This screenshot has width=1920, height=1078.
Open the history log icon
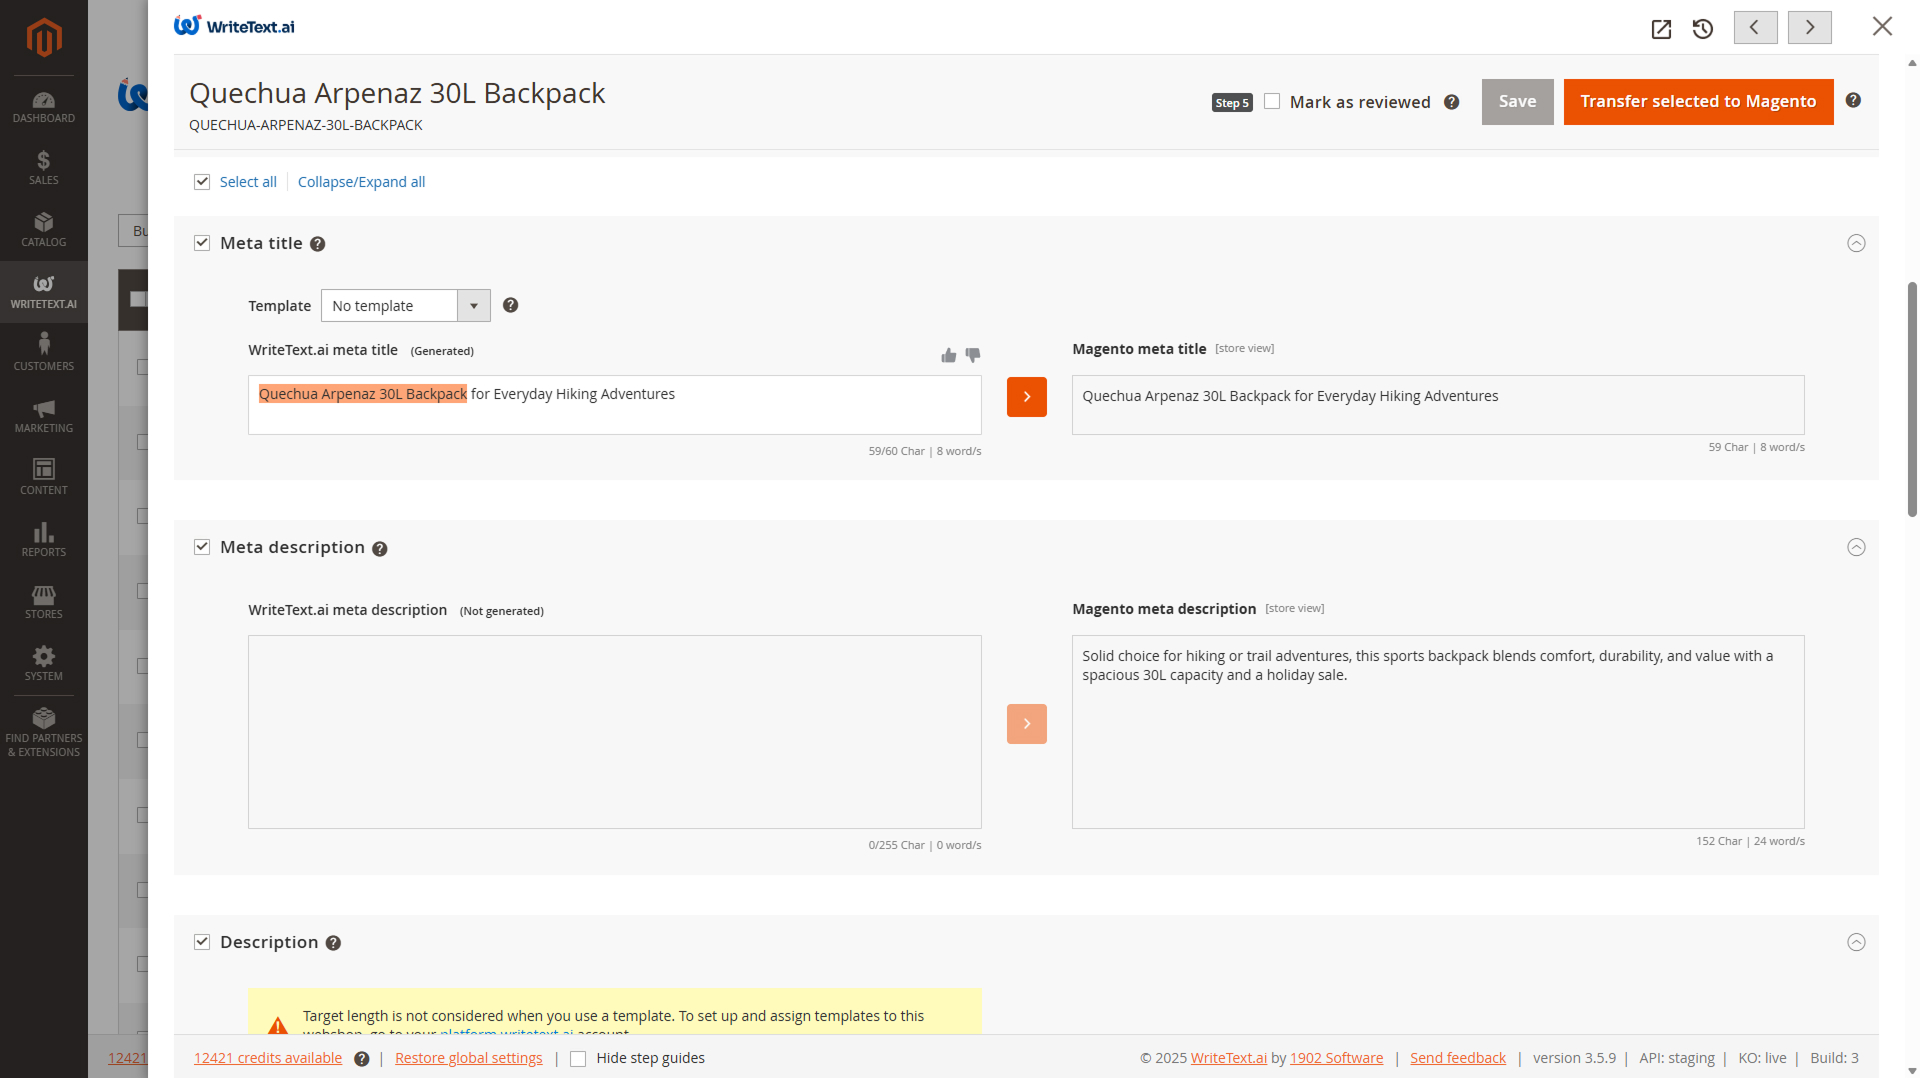[1703, 29]
